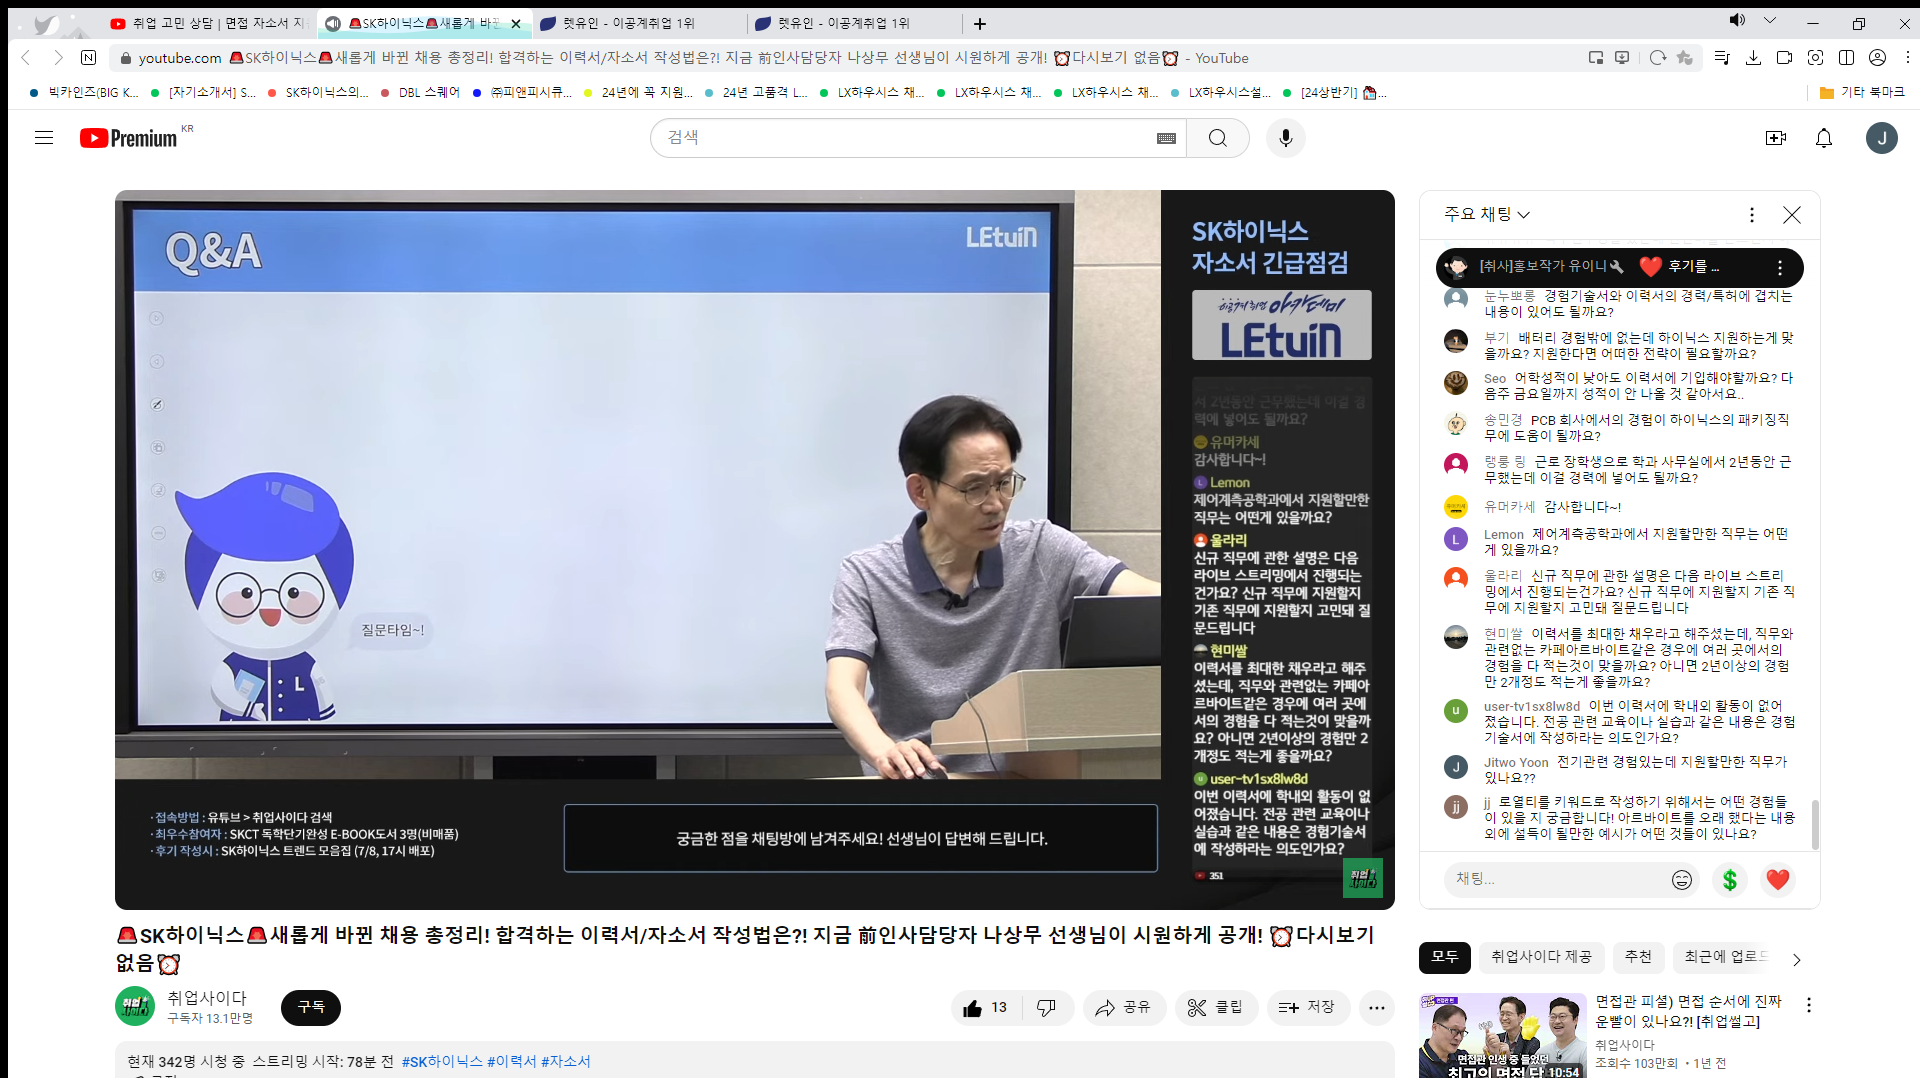This screenshot has height=1078, width=1920.
Task: Select 최근에 업로드 filter chip
Action: (x=1725, y=957)
